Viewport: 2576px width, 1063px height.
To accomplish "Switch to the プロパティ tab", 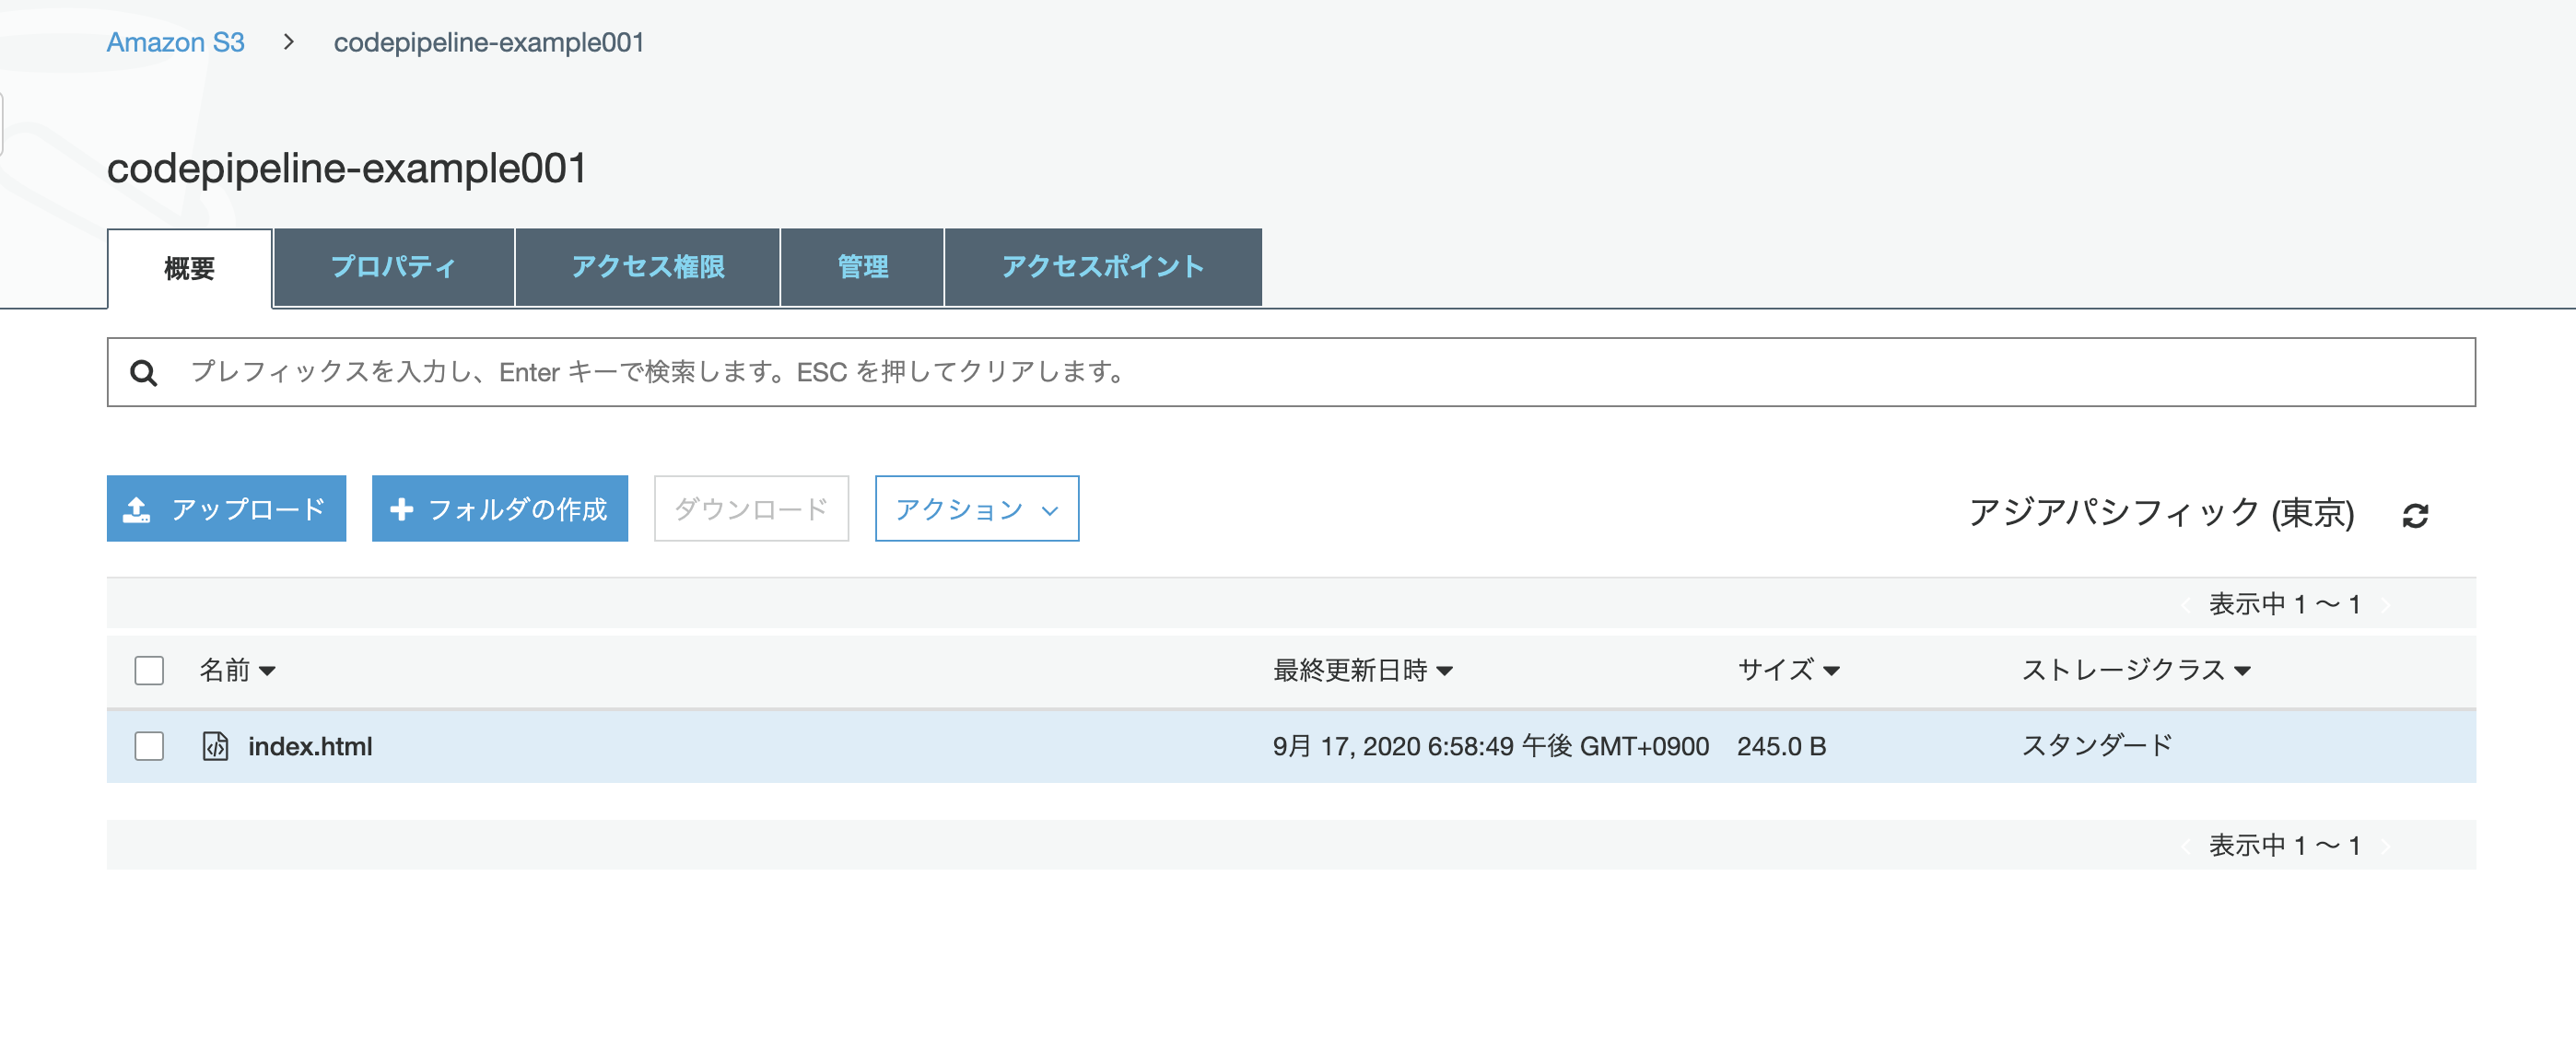I will [393, 267].
